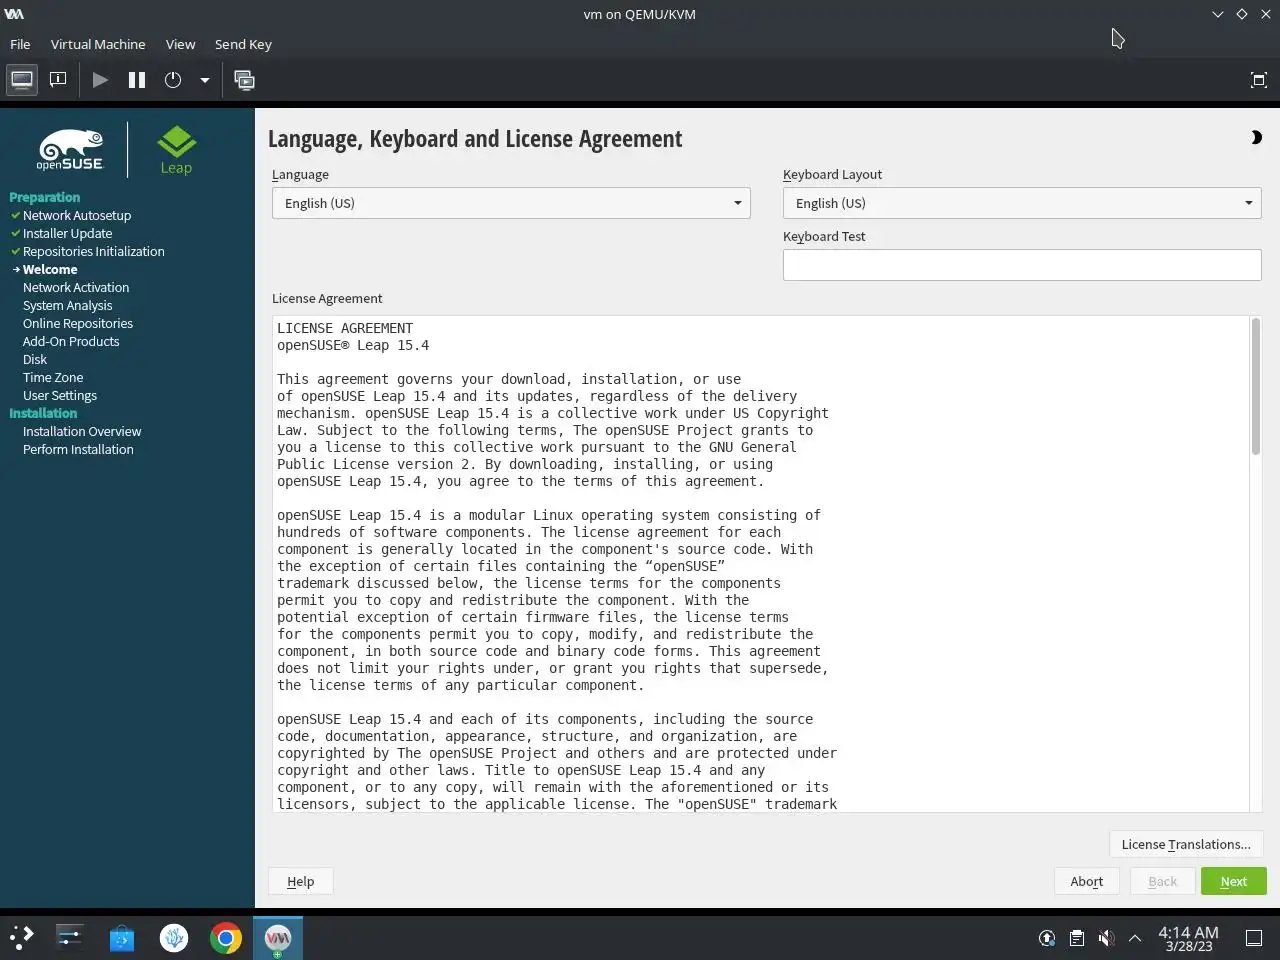Focus the Keyboard Test field
The height and width of the screenshot is (960, 1280).
(x=1022, y=265)
